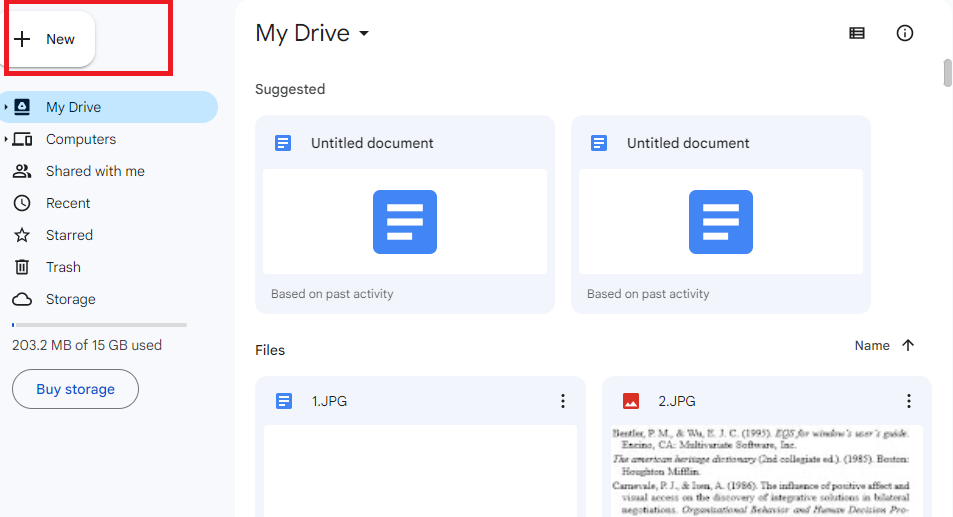Click the Starred star icon
Viewport: 953px width, 517px height.
22,235
